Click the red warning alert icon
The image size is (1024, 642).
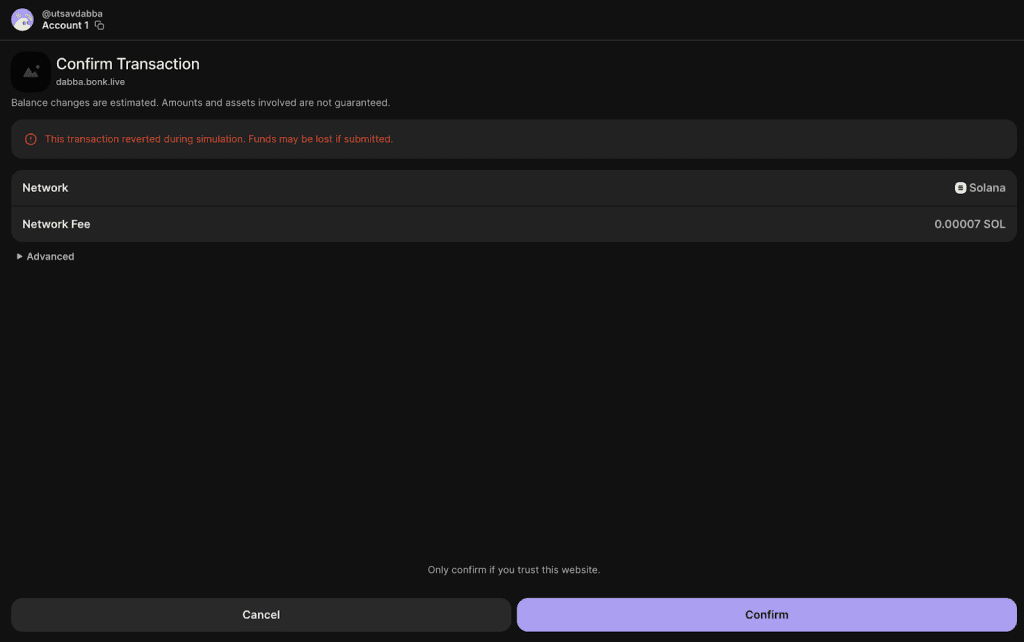tap(31, 139)
